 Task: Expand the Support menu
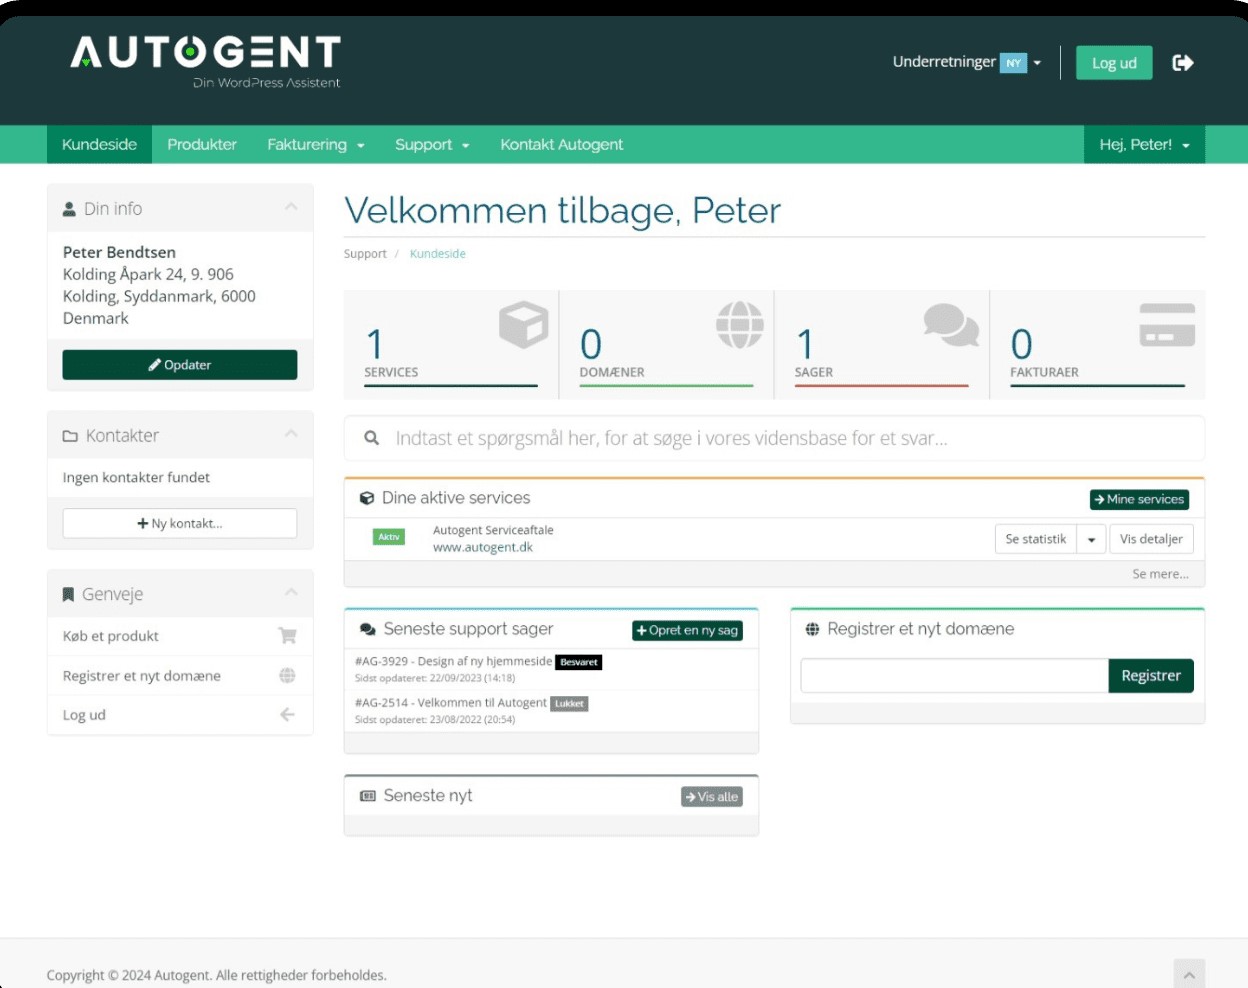click(432, 145)
